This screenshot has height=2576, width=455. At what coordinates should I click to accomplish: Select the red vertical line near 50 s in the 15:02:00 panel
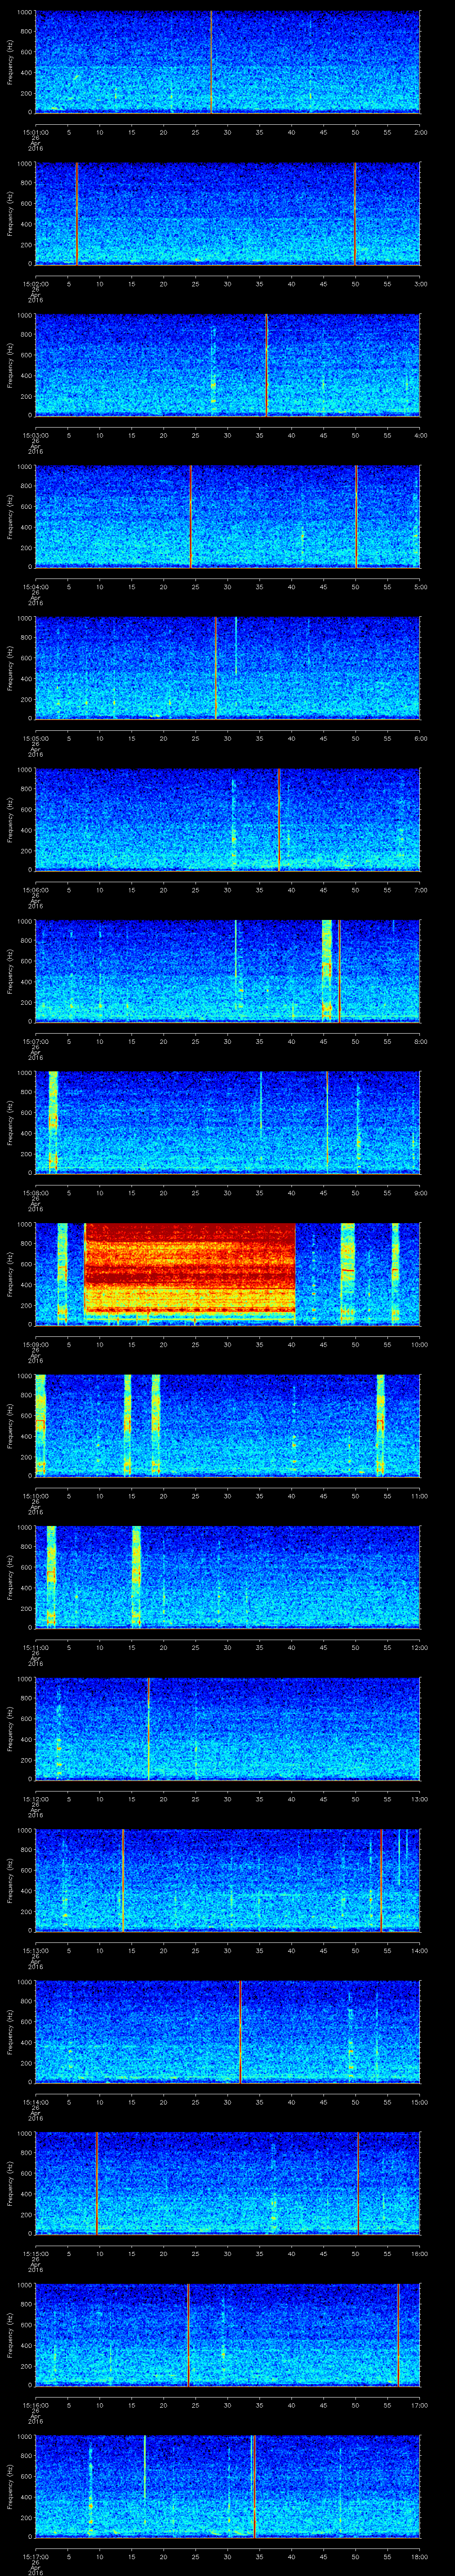[354, 214]
